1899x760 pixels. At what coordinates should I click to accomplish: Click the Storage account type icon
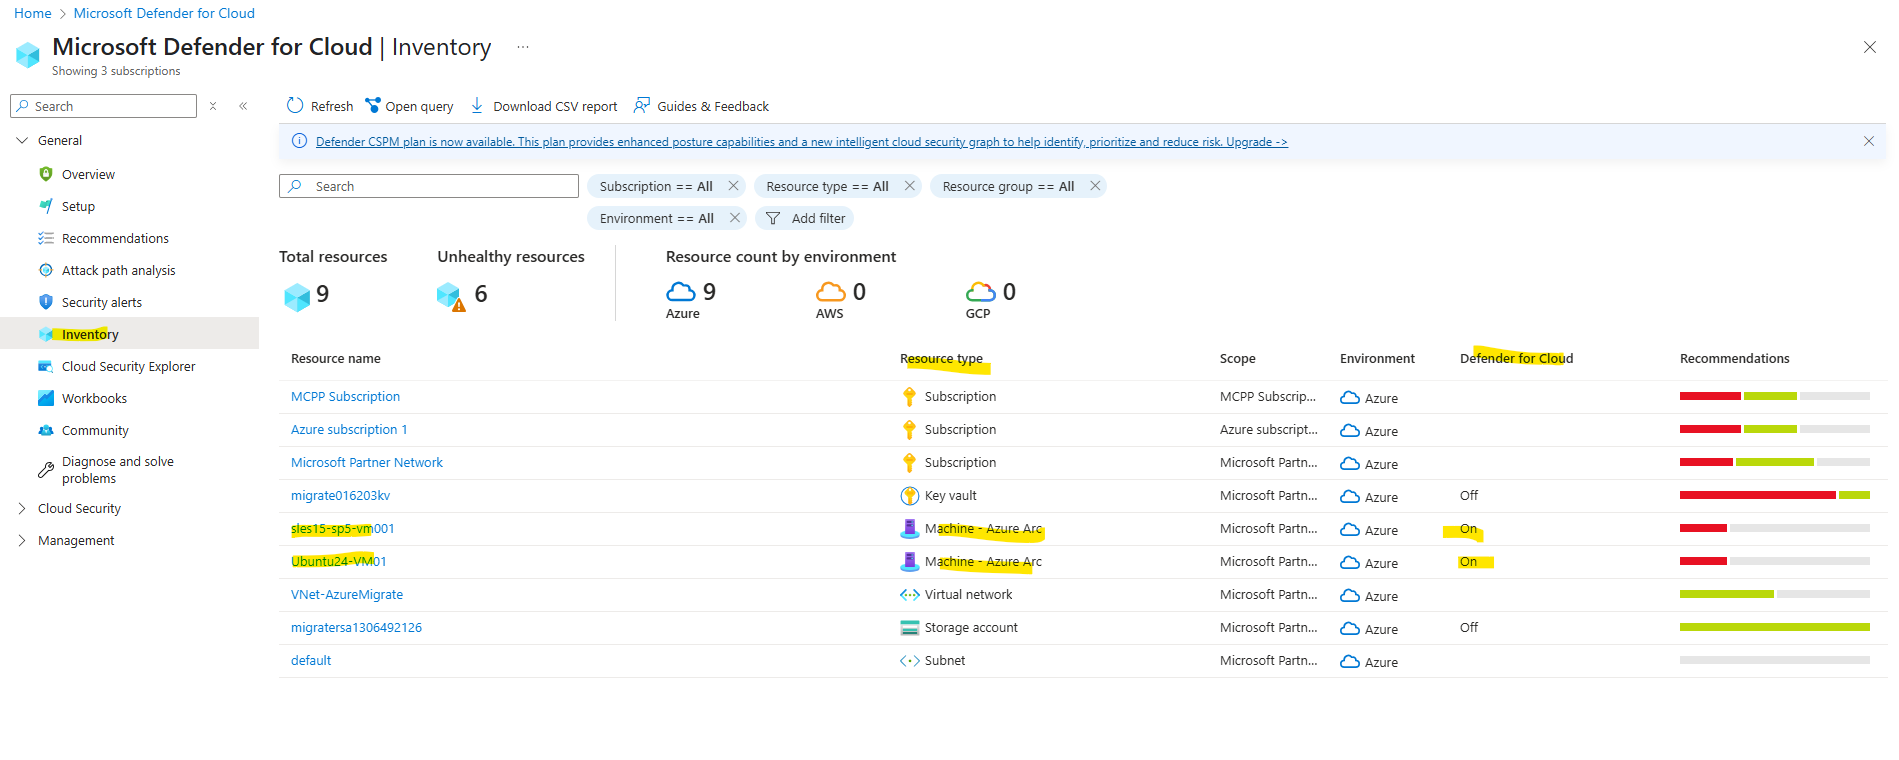click(909, 627)
